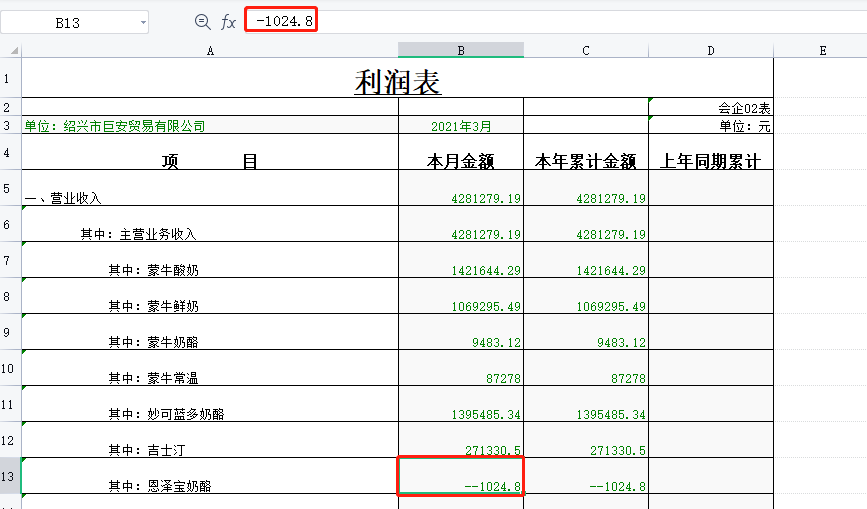
Task: Click the 2021年3月 cell
Action: tap(461, 125)
